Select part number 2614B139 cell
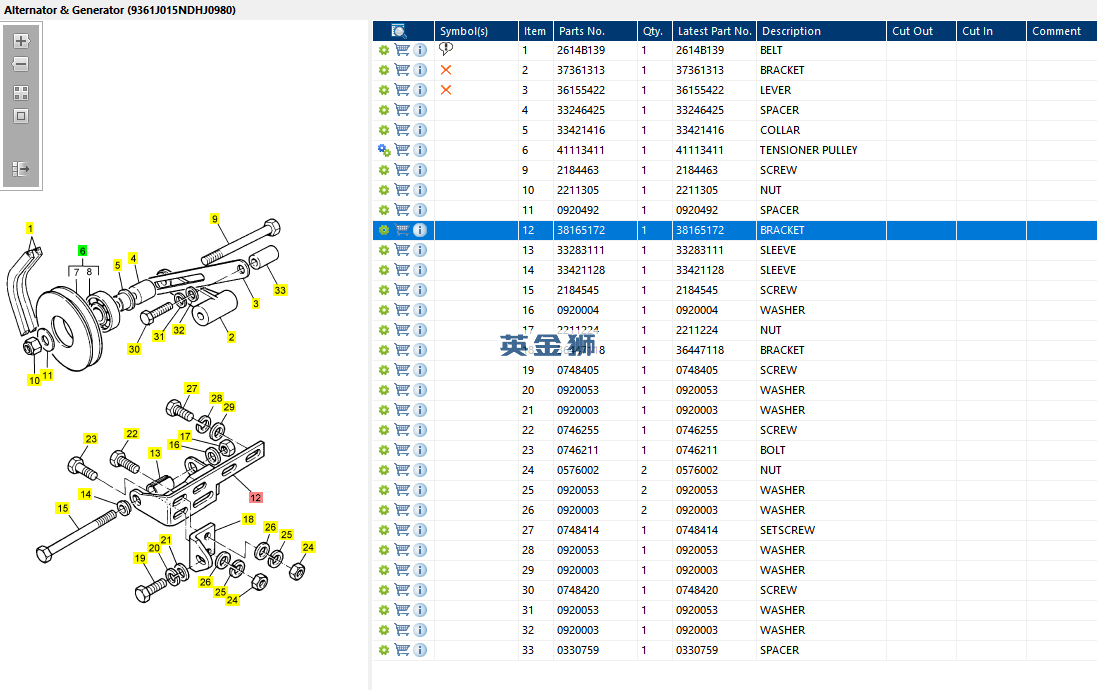This screenshot has width=1097, height=690. tap(581, 50)
